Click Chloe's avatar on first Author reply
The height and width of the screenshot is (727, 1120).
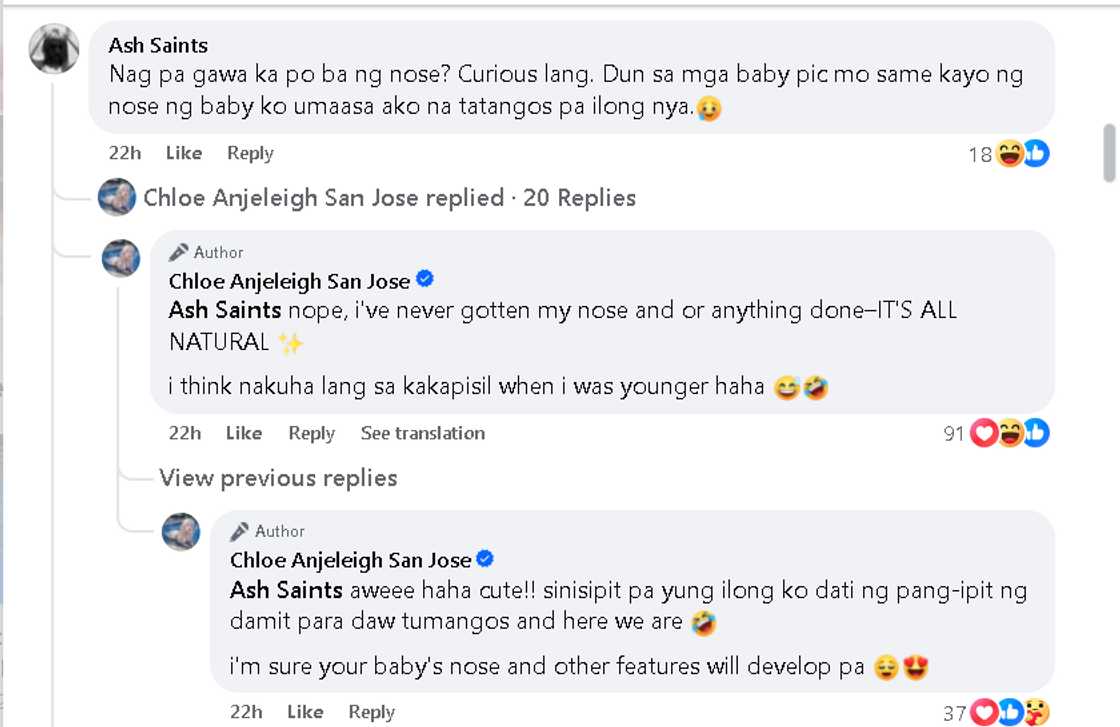pyautogui.click(x=121, y=258)
